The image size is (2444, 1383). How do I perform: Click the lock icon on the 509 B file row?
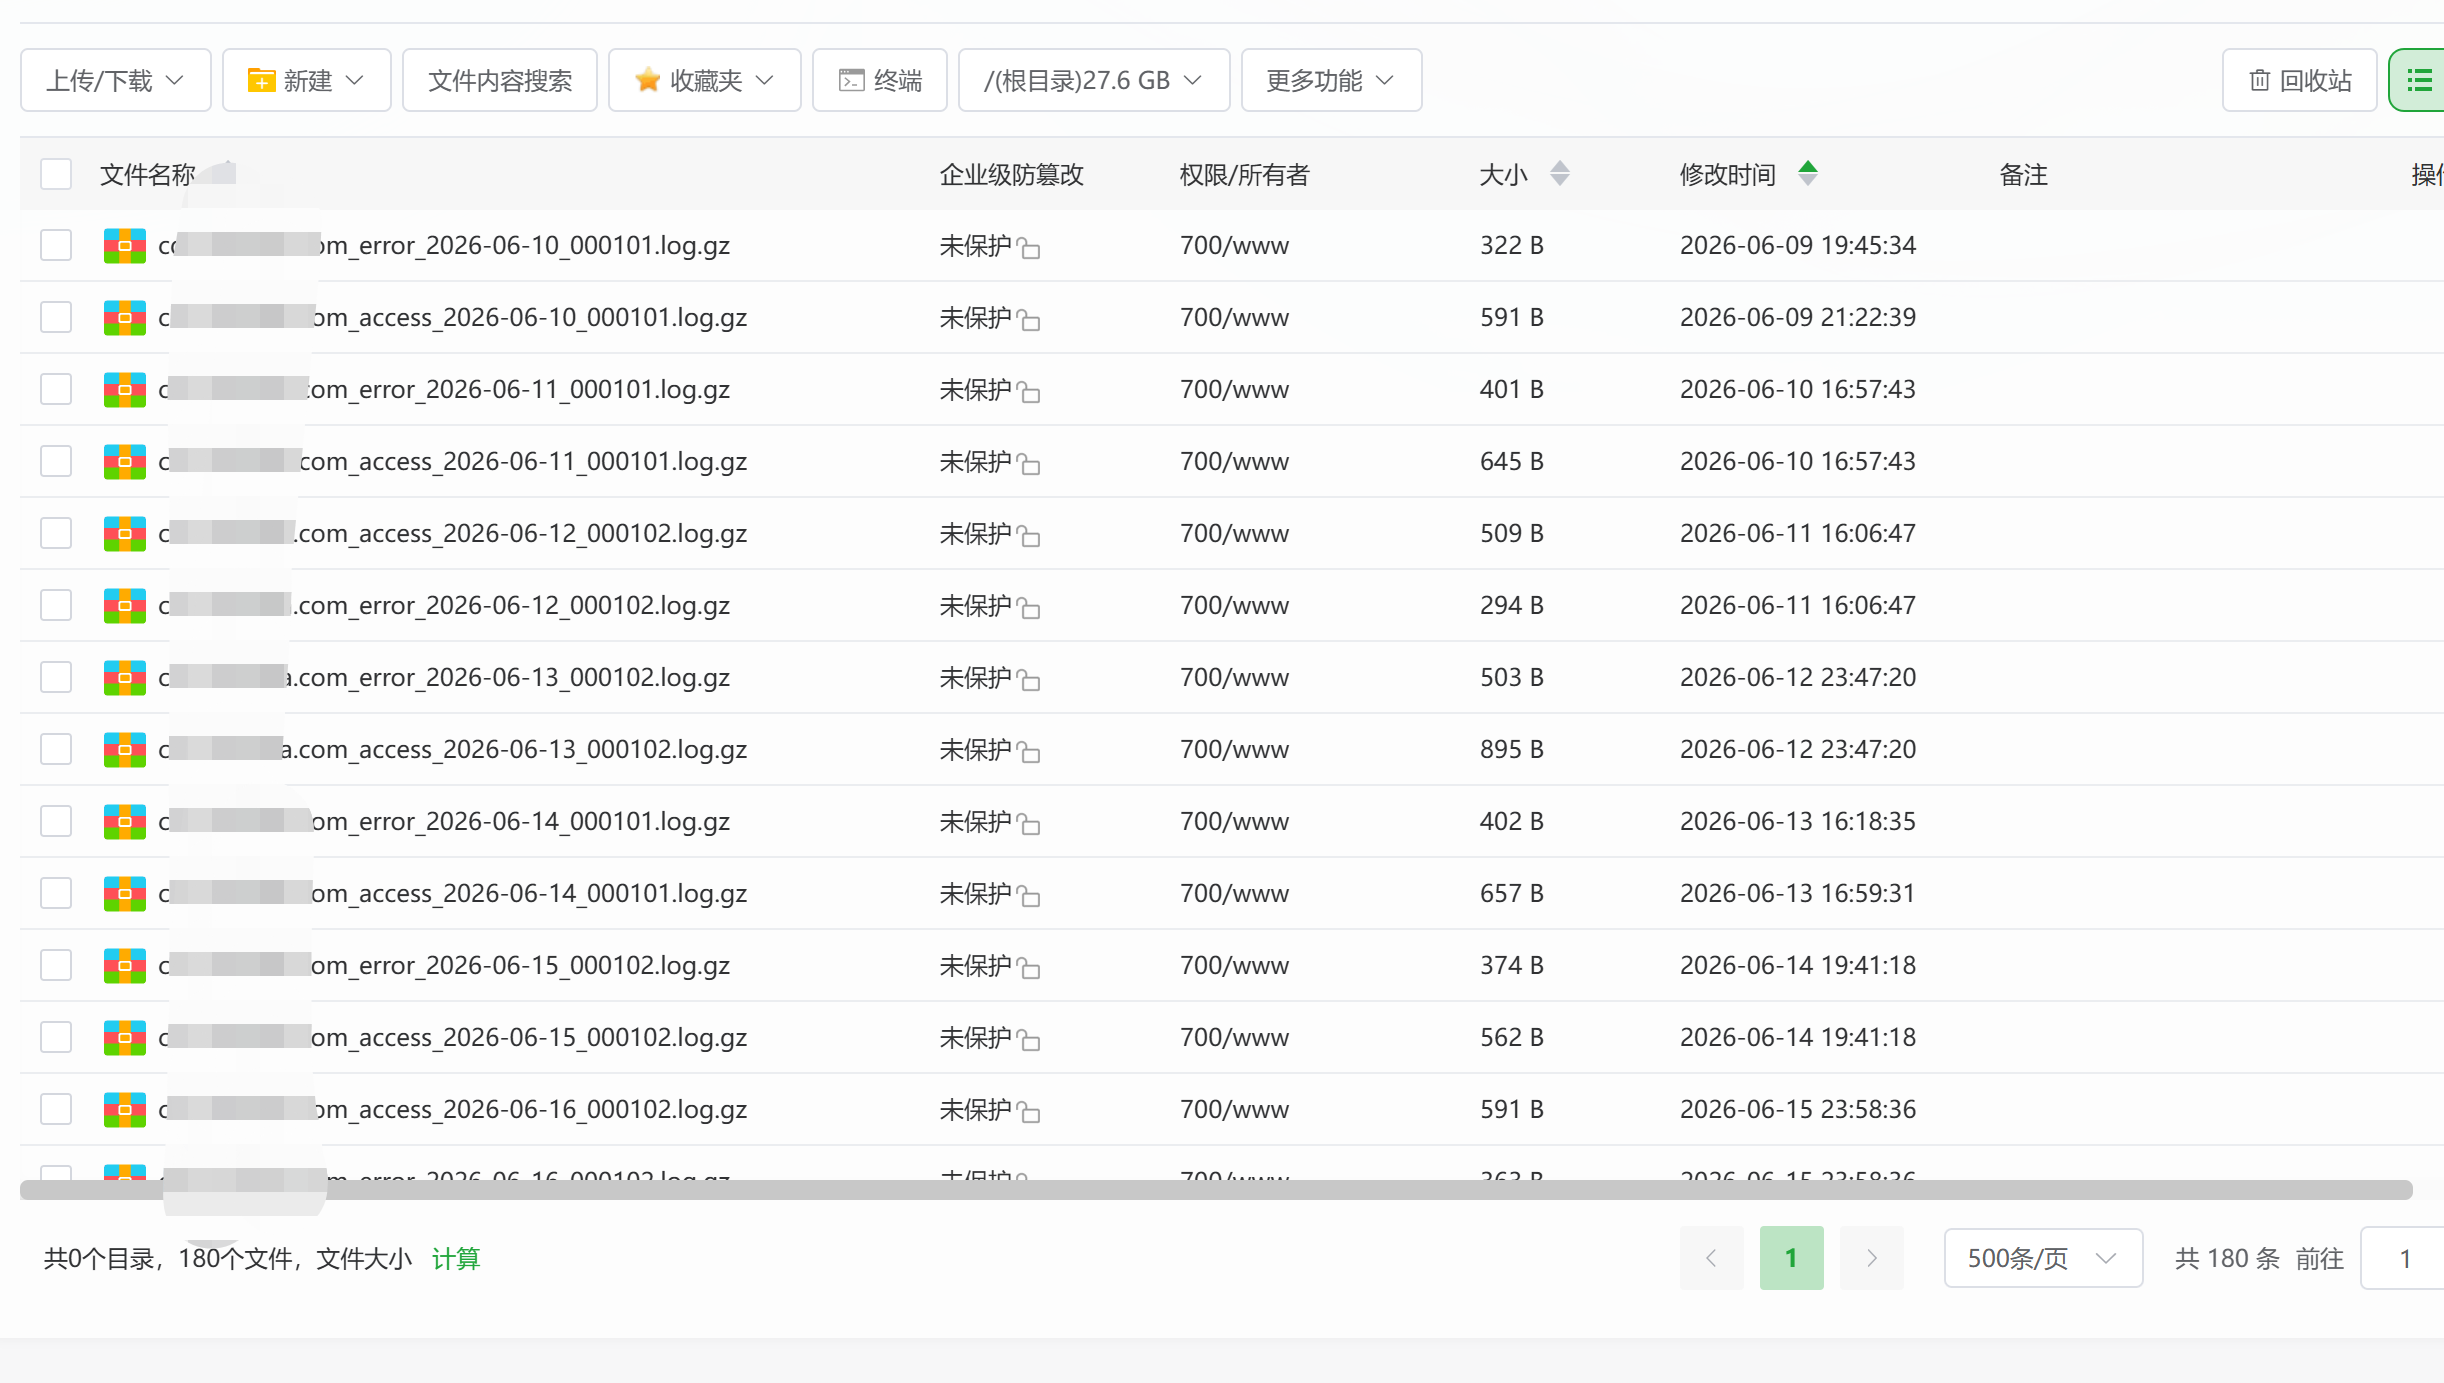tap(1029, 536)
